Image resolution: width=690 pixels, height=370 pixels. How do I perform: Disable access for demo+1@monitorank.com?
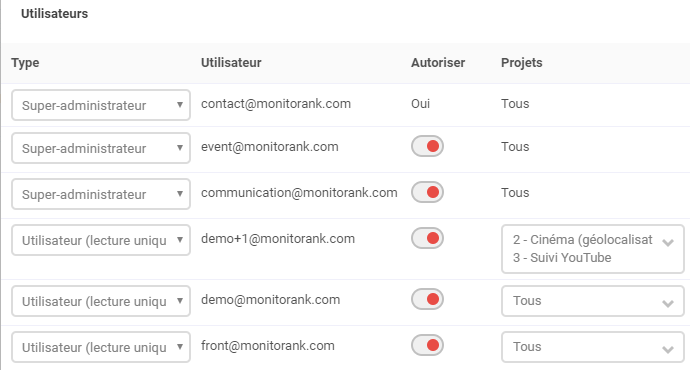coord(427,238)
